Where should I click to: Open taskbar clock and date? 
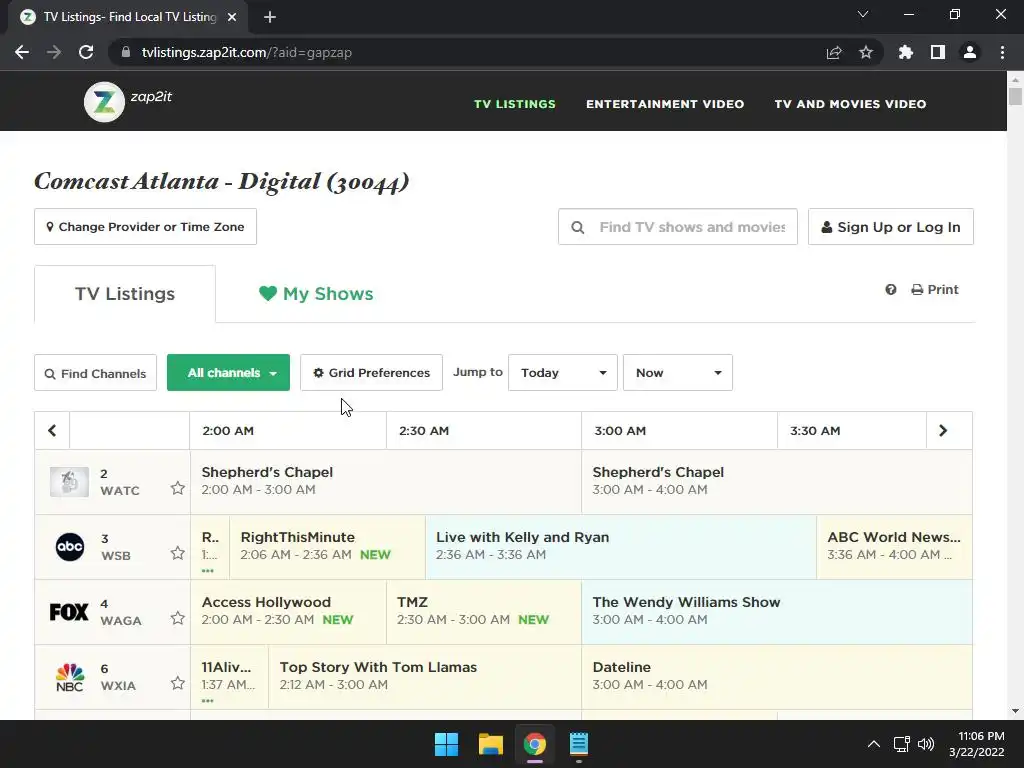[977, 744]
